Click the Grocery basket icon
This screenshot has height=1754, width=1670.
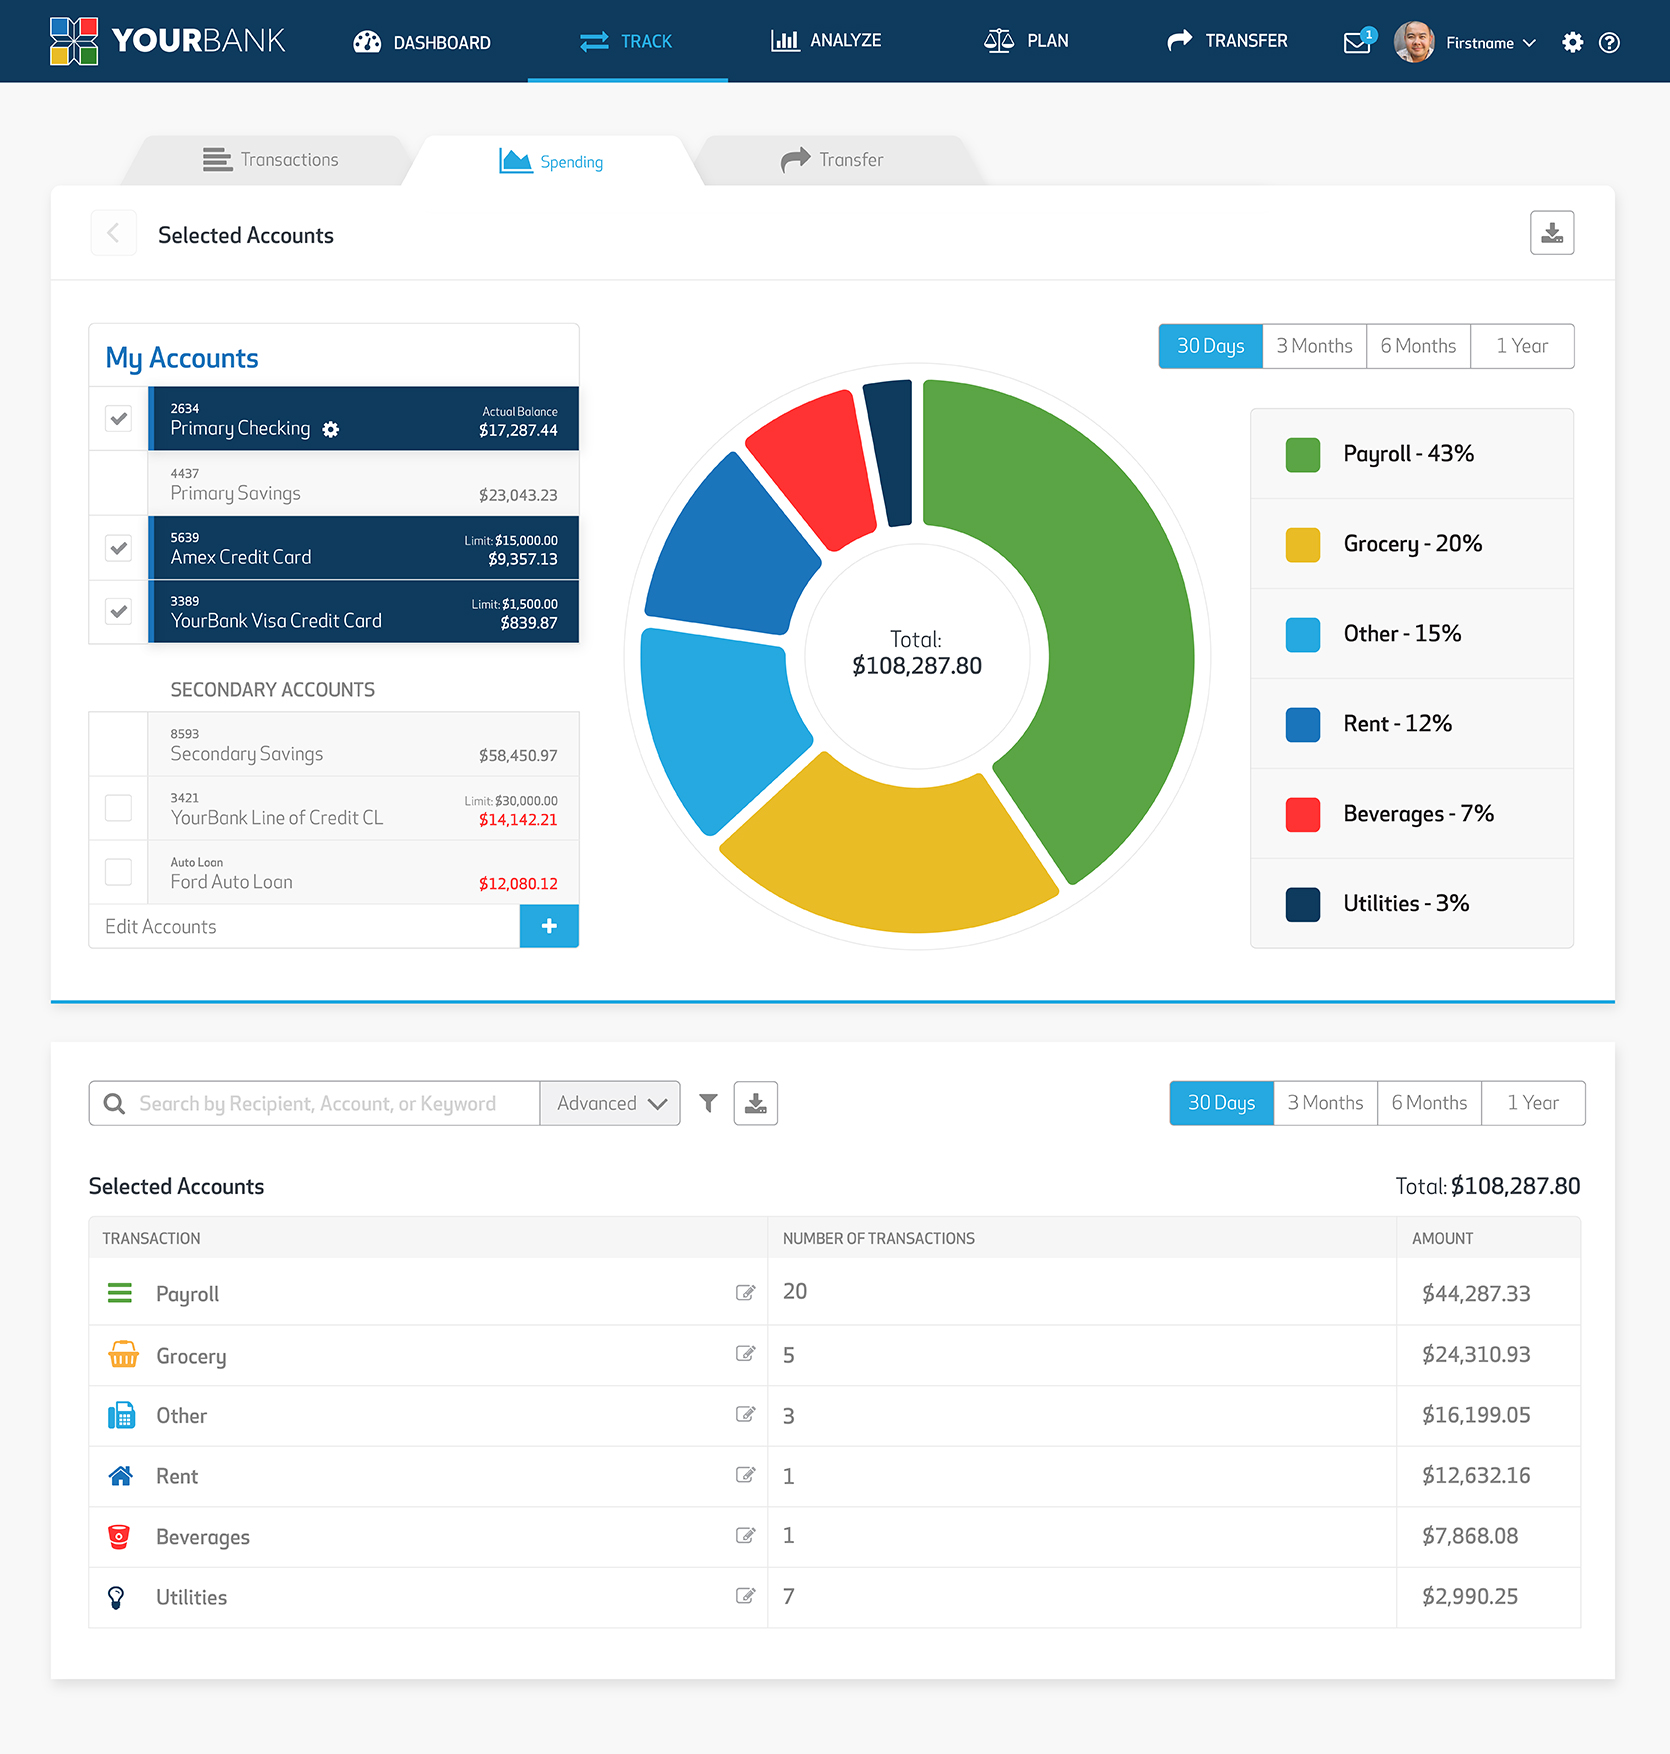click(x=123, y=1354)
